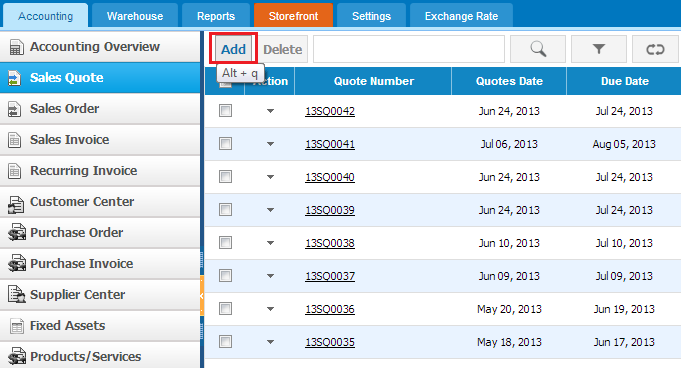Click the Accounting Overview calculator icon

pos(16,47)
